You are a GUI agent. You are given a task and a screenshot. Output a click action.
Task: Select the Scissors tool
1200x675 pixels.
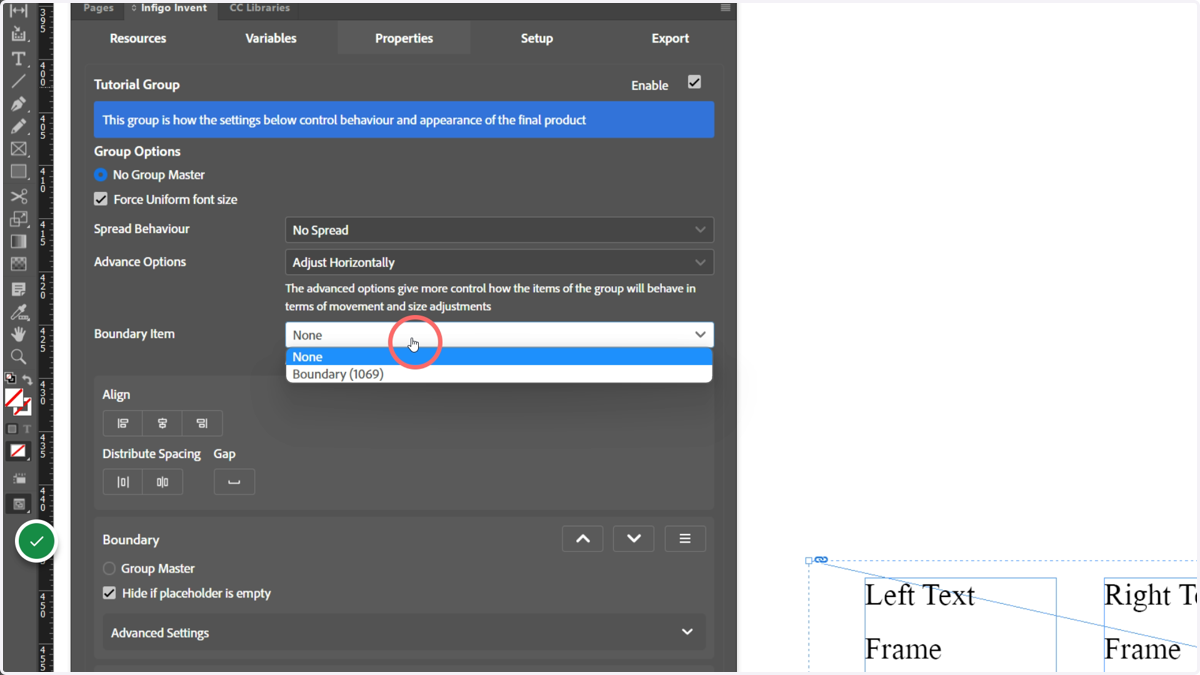coord(18,196)
